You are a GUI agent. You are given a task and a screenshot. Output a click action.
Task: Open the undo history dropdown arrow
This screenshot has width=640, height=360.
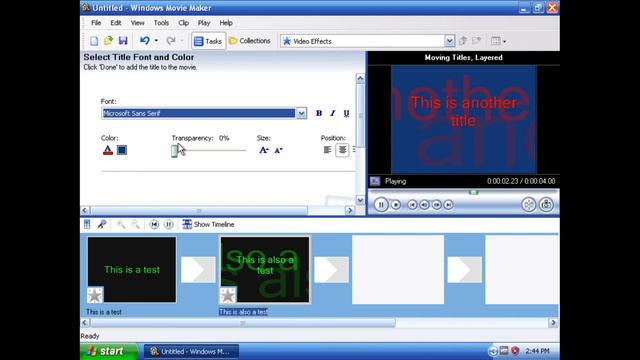click(156, 41)
